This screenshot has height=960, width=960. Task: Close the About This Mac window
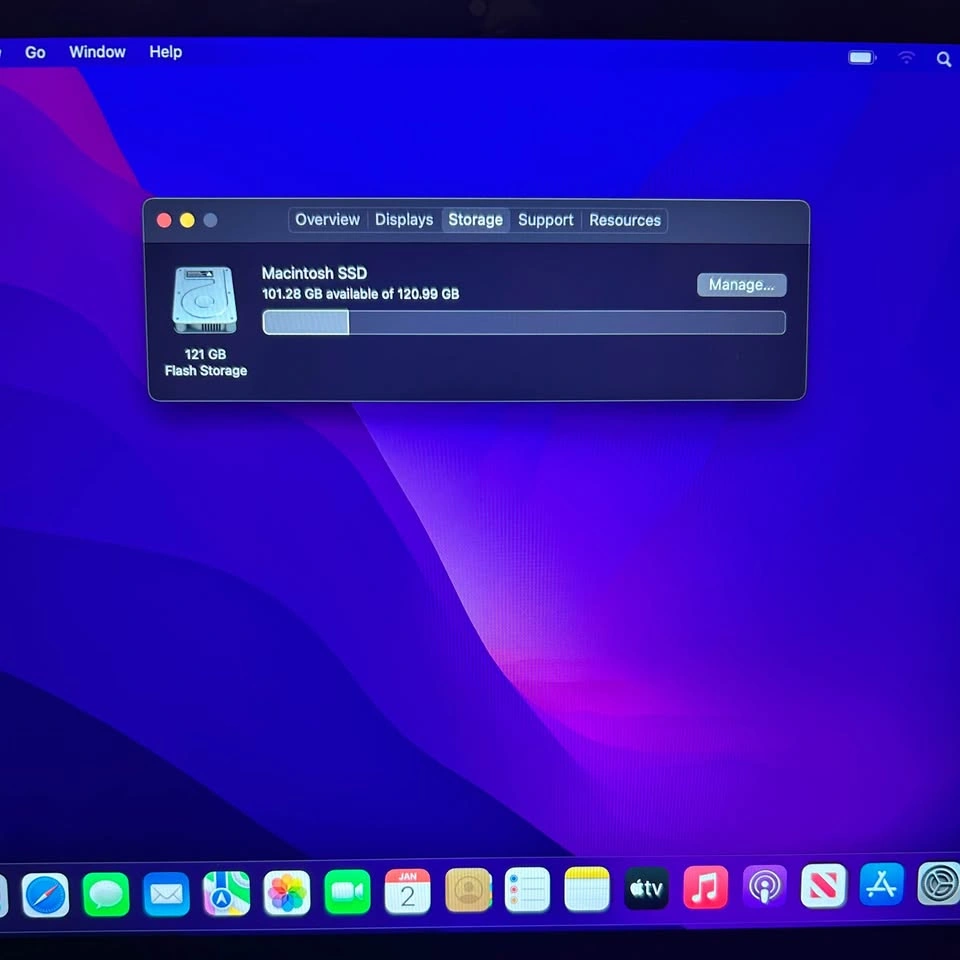click(164, 220)
